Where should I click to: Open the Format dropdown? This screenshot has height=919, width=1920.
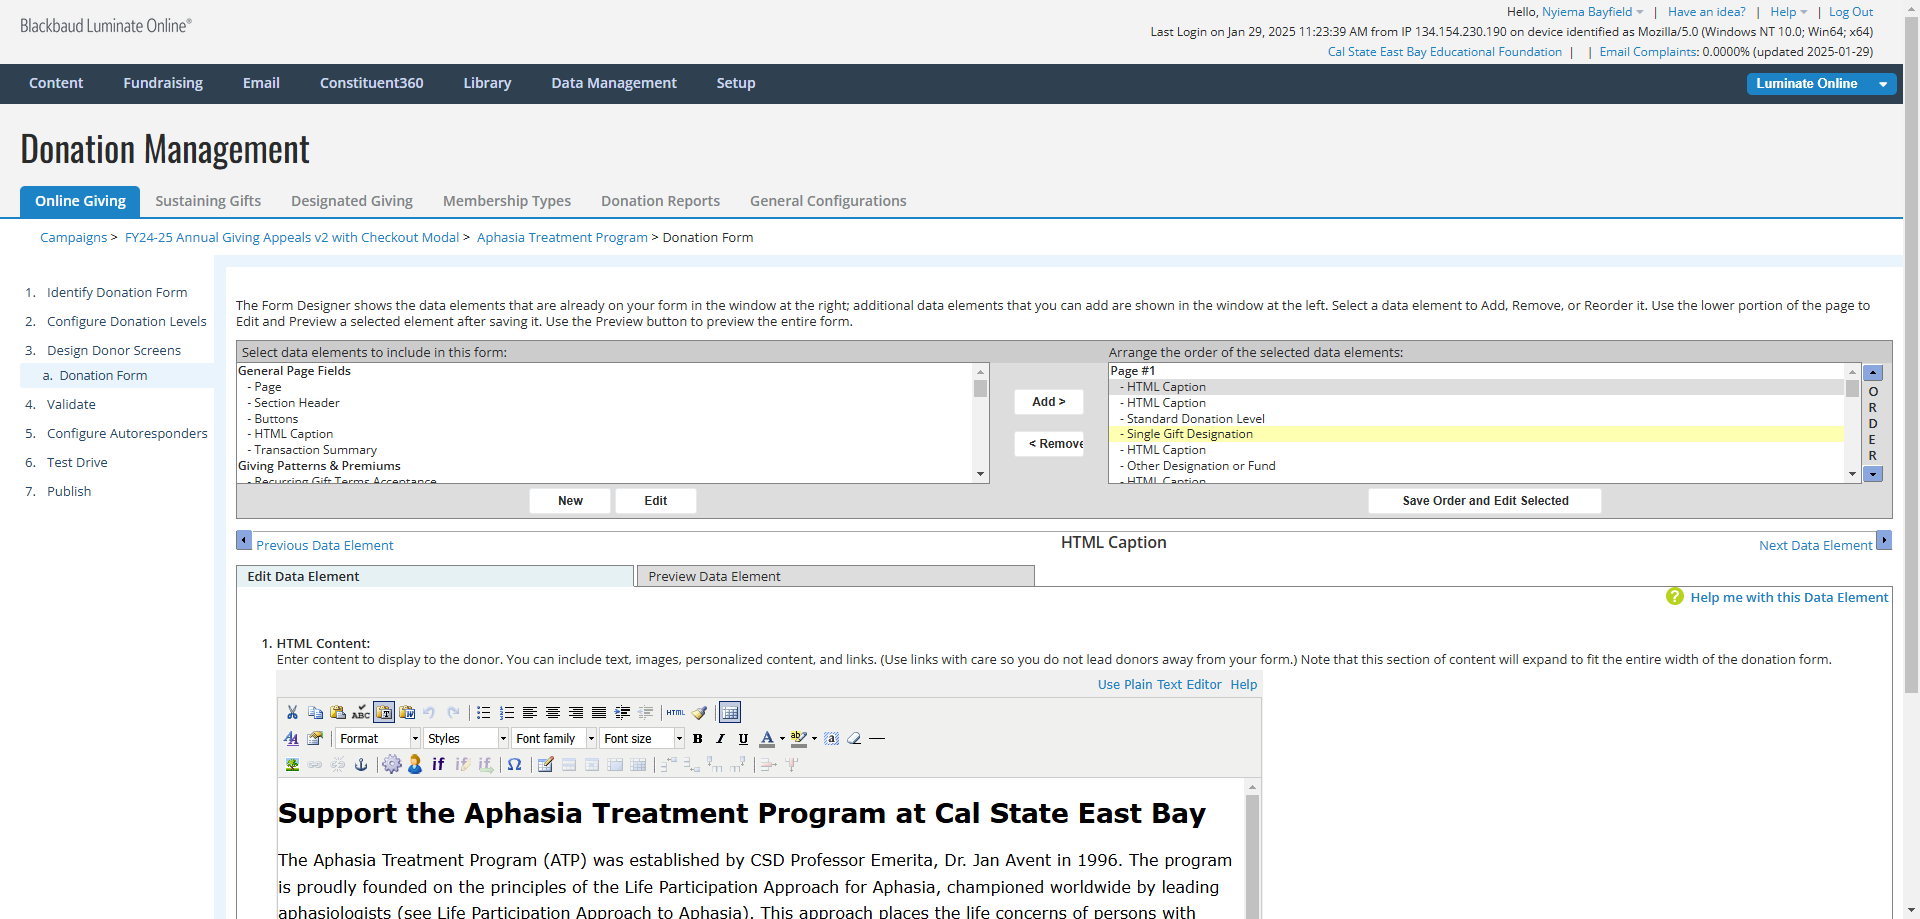pos(378,738)
